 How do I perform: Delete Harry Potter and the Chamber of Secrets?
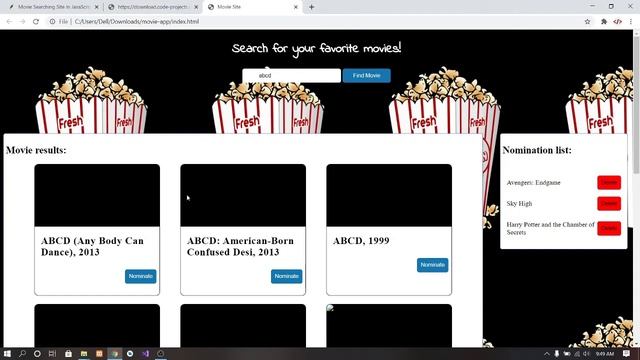609,228
